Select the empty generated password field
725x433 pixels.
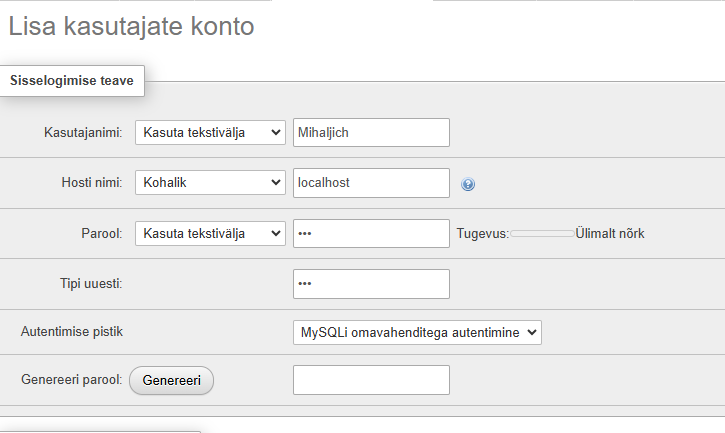pyautogui.click(x=371, y=380)
